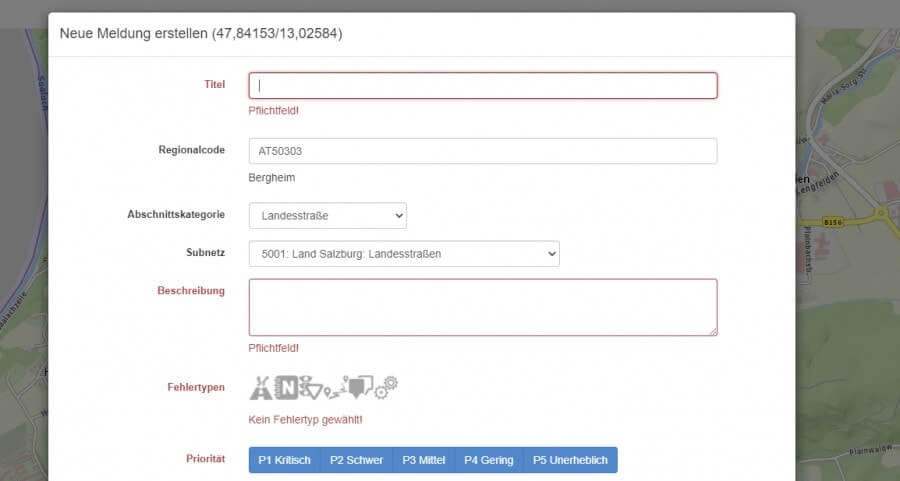Click inside the Beschreibung text area
Screen dimensions: 900x481
pos(482,306)
